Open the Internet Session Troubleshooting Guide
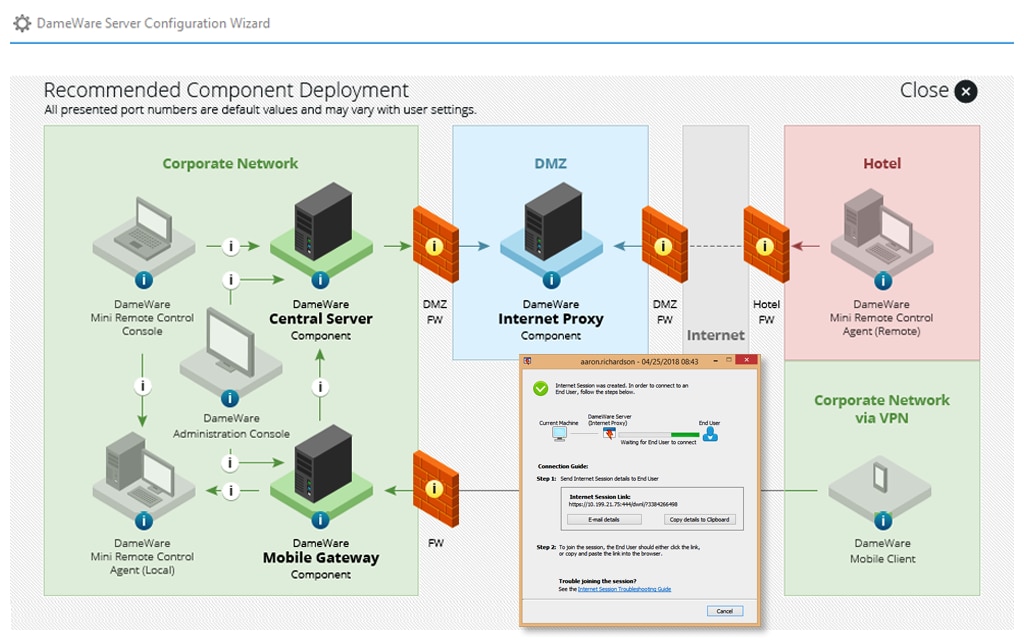The width and height of the screenshot is (1024, 640). tap(625, 590)
